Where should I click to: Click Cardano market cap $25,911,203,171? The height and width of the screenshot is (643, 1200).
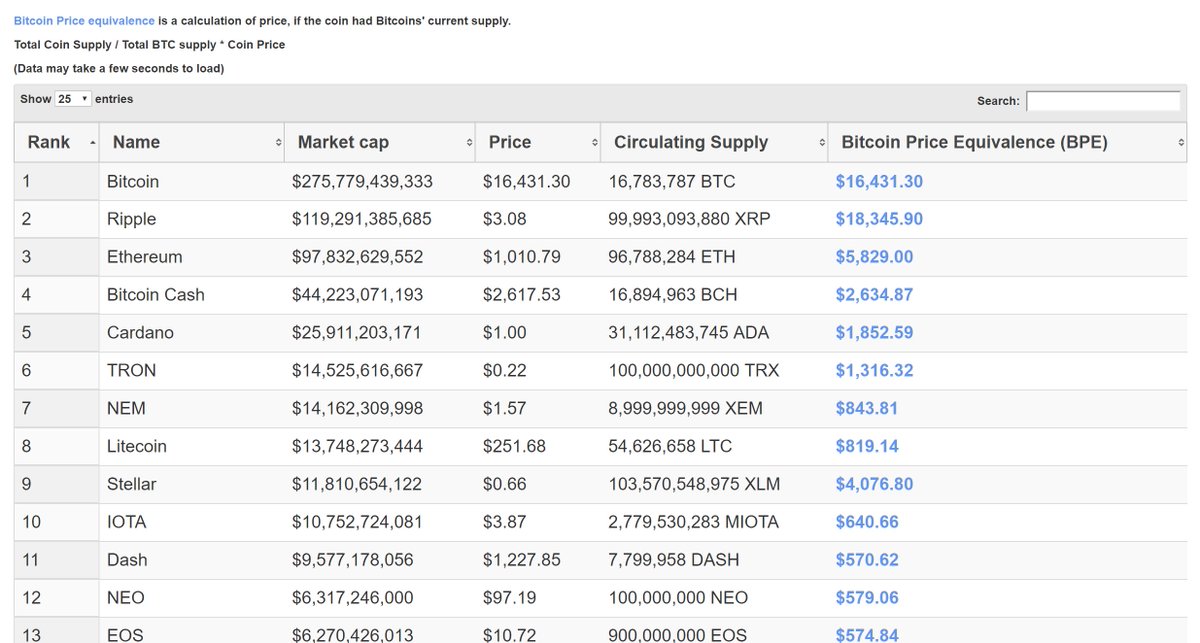(357, 333)
